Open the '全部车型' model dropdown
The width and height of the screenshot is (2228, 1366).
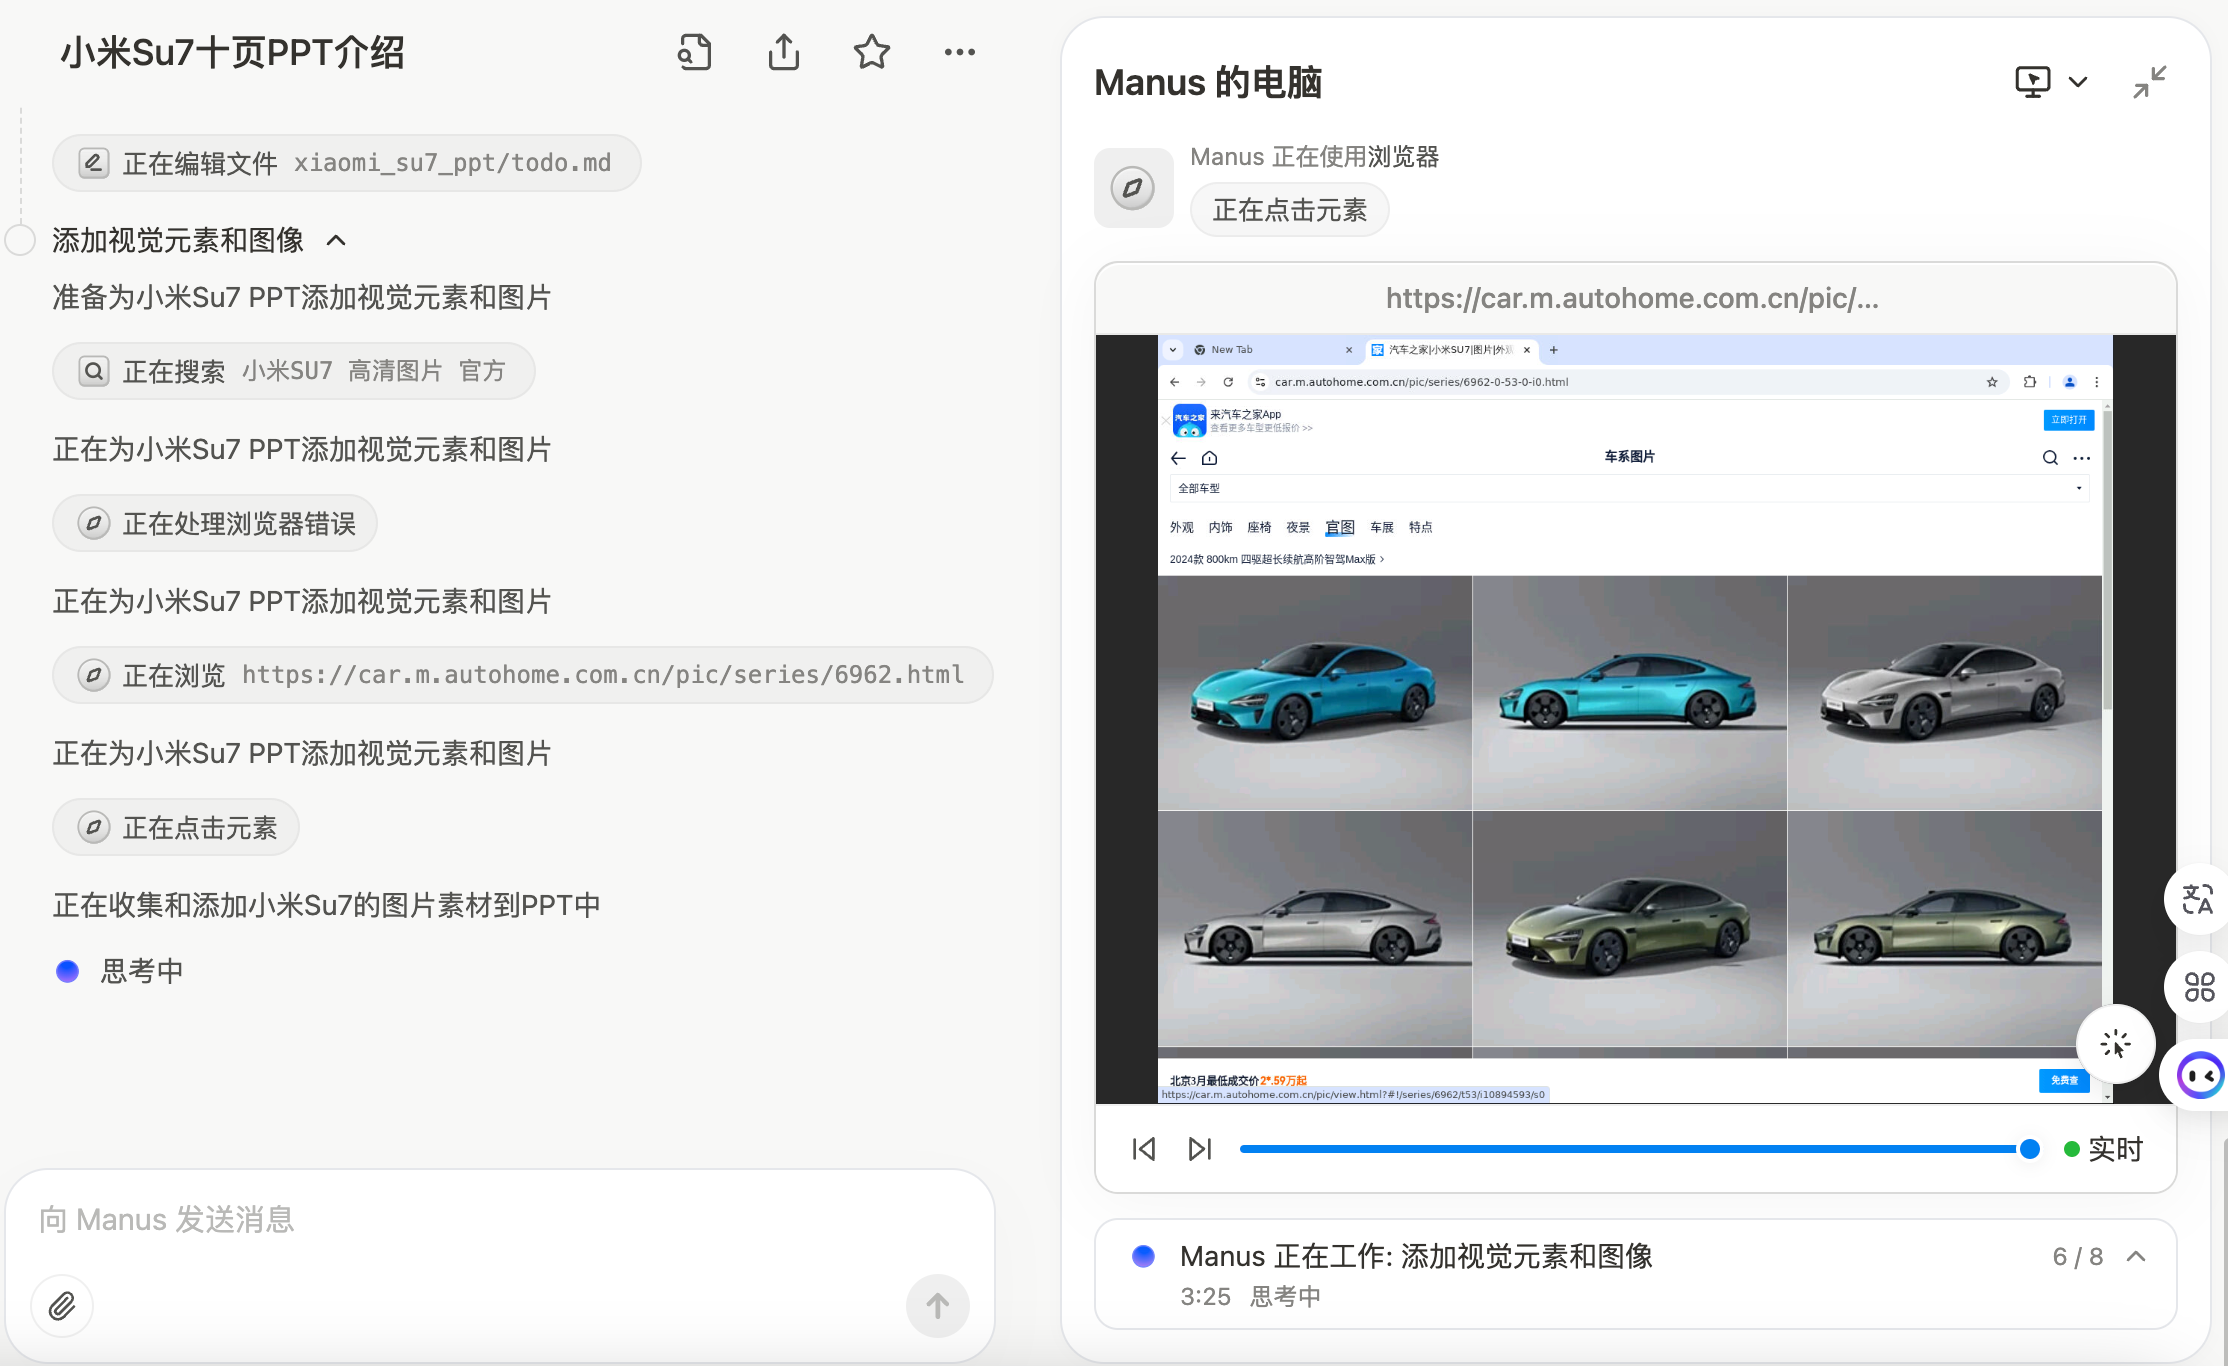coord(1629,488)
